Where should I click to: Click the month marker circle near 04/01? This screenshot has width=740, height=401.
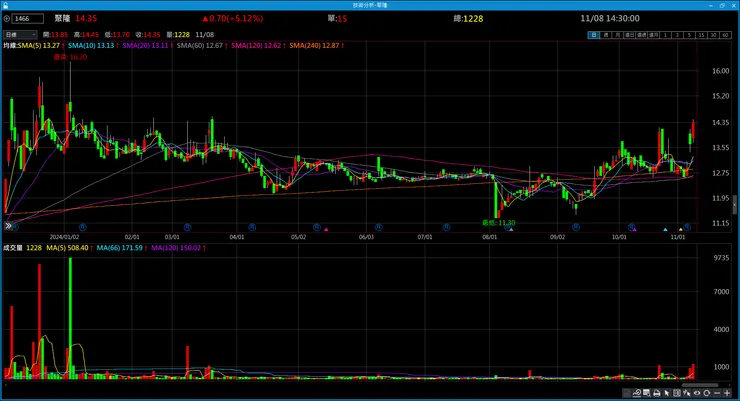252,227
